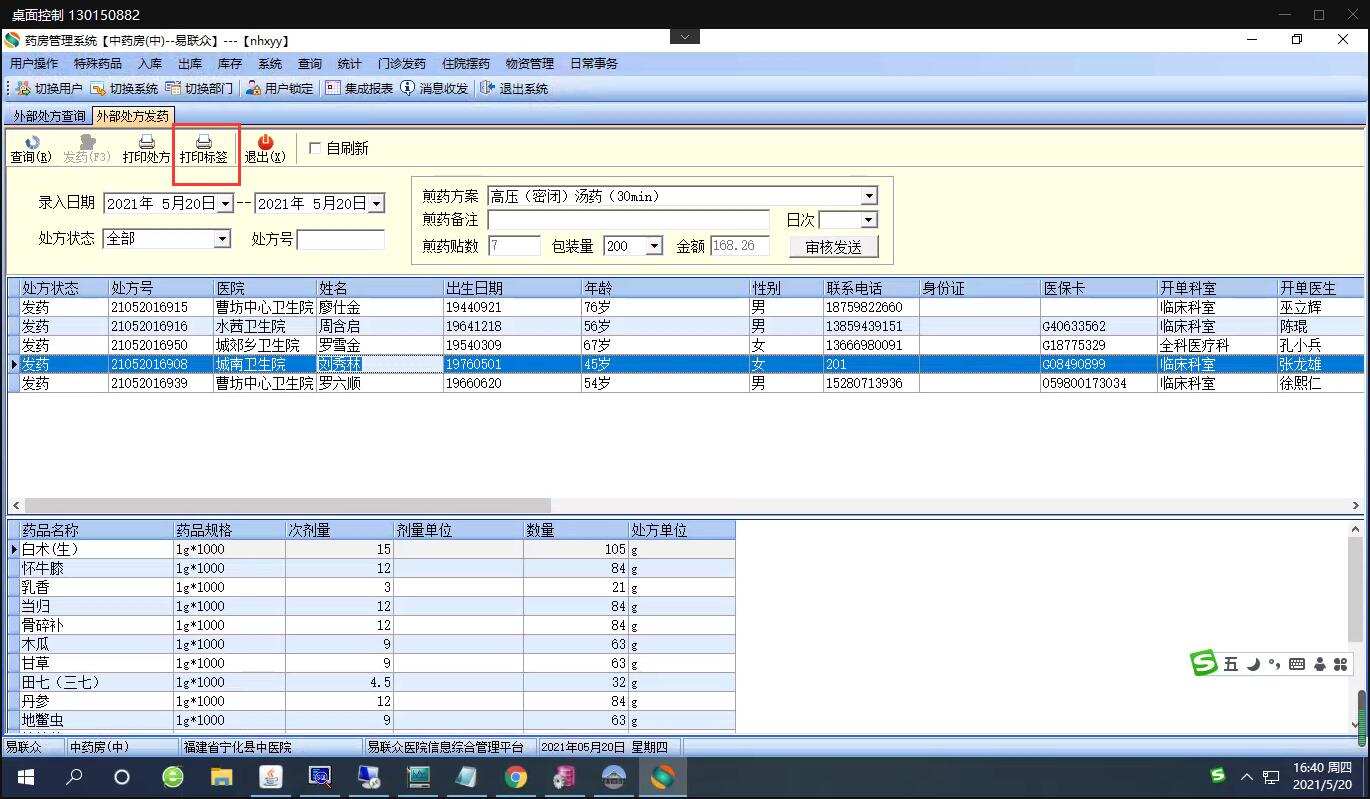The width and height of the screenshot is (1370, 799).
Task: Open the 门诊发药 menu
Action: tap(401, 63)
